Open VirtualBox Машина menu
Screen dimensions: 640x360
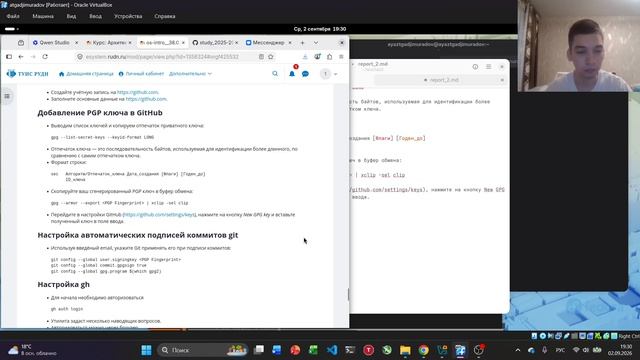click(x=43, y=16)
